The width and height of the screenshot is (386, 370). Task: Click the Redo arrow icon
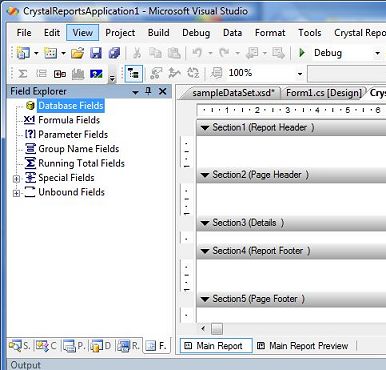click(225, 53)
